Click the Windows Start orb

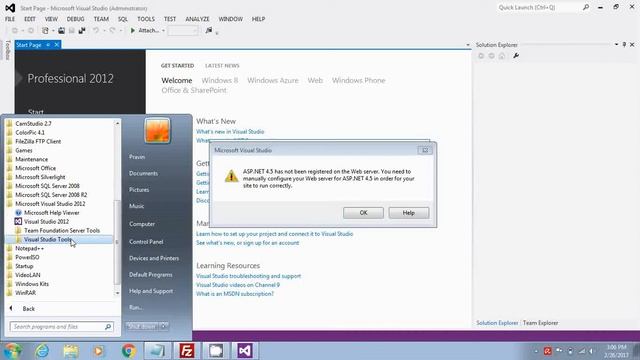tap(13, 351)
